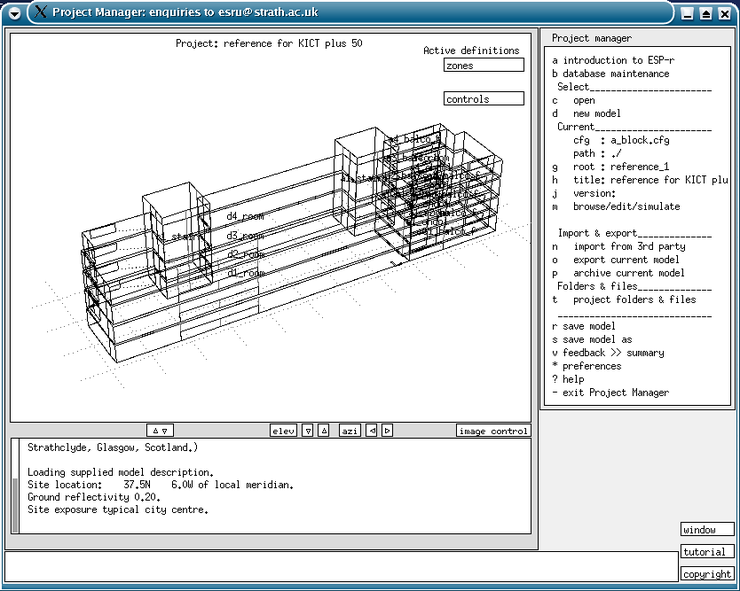Choose 'database maintenance' option

610,74
